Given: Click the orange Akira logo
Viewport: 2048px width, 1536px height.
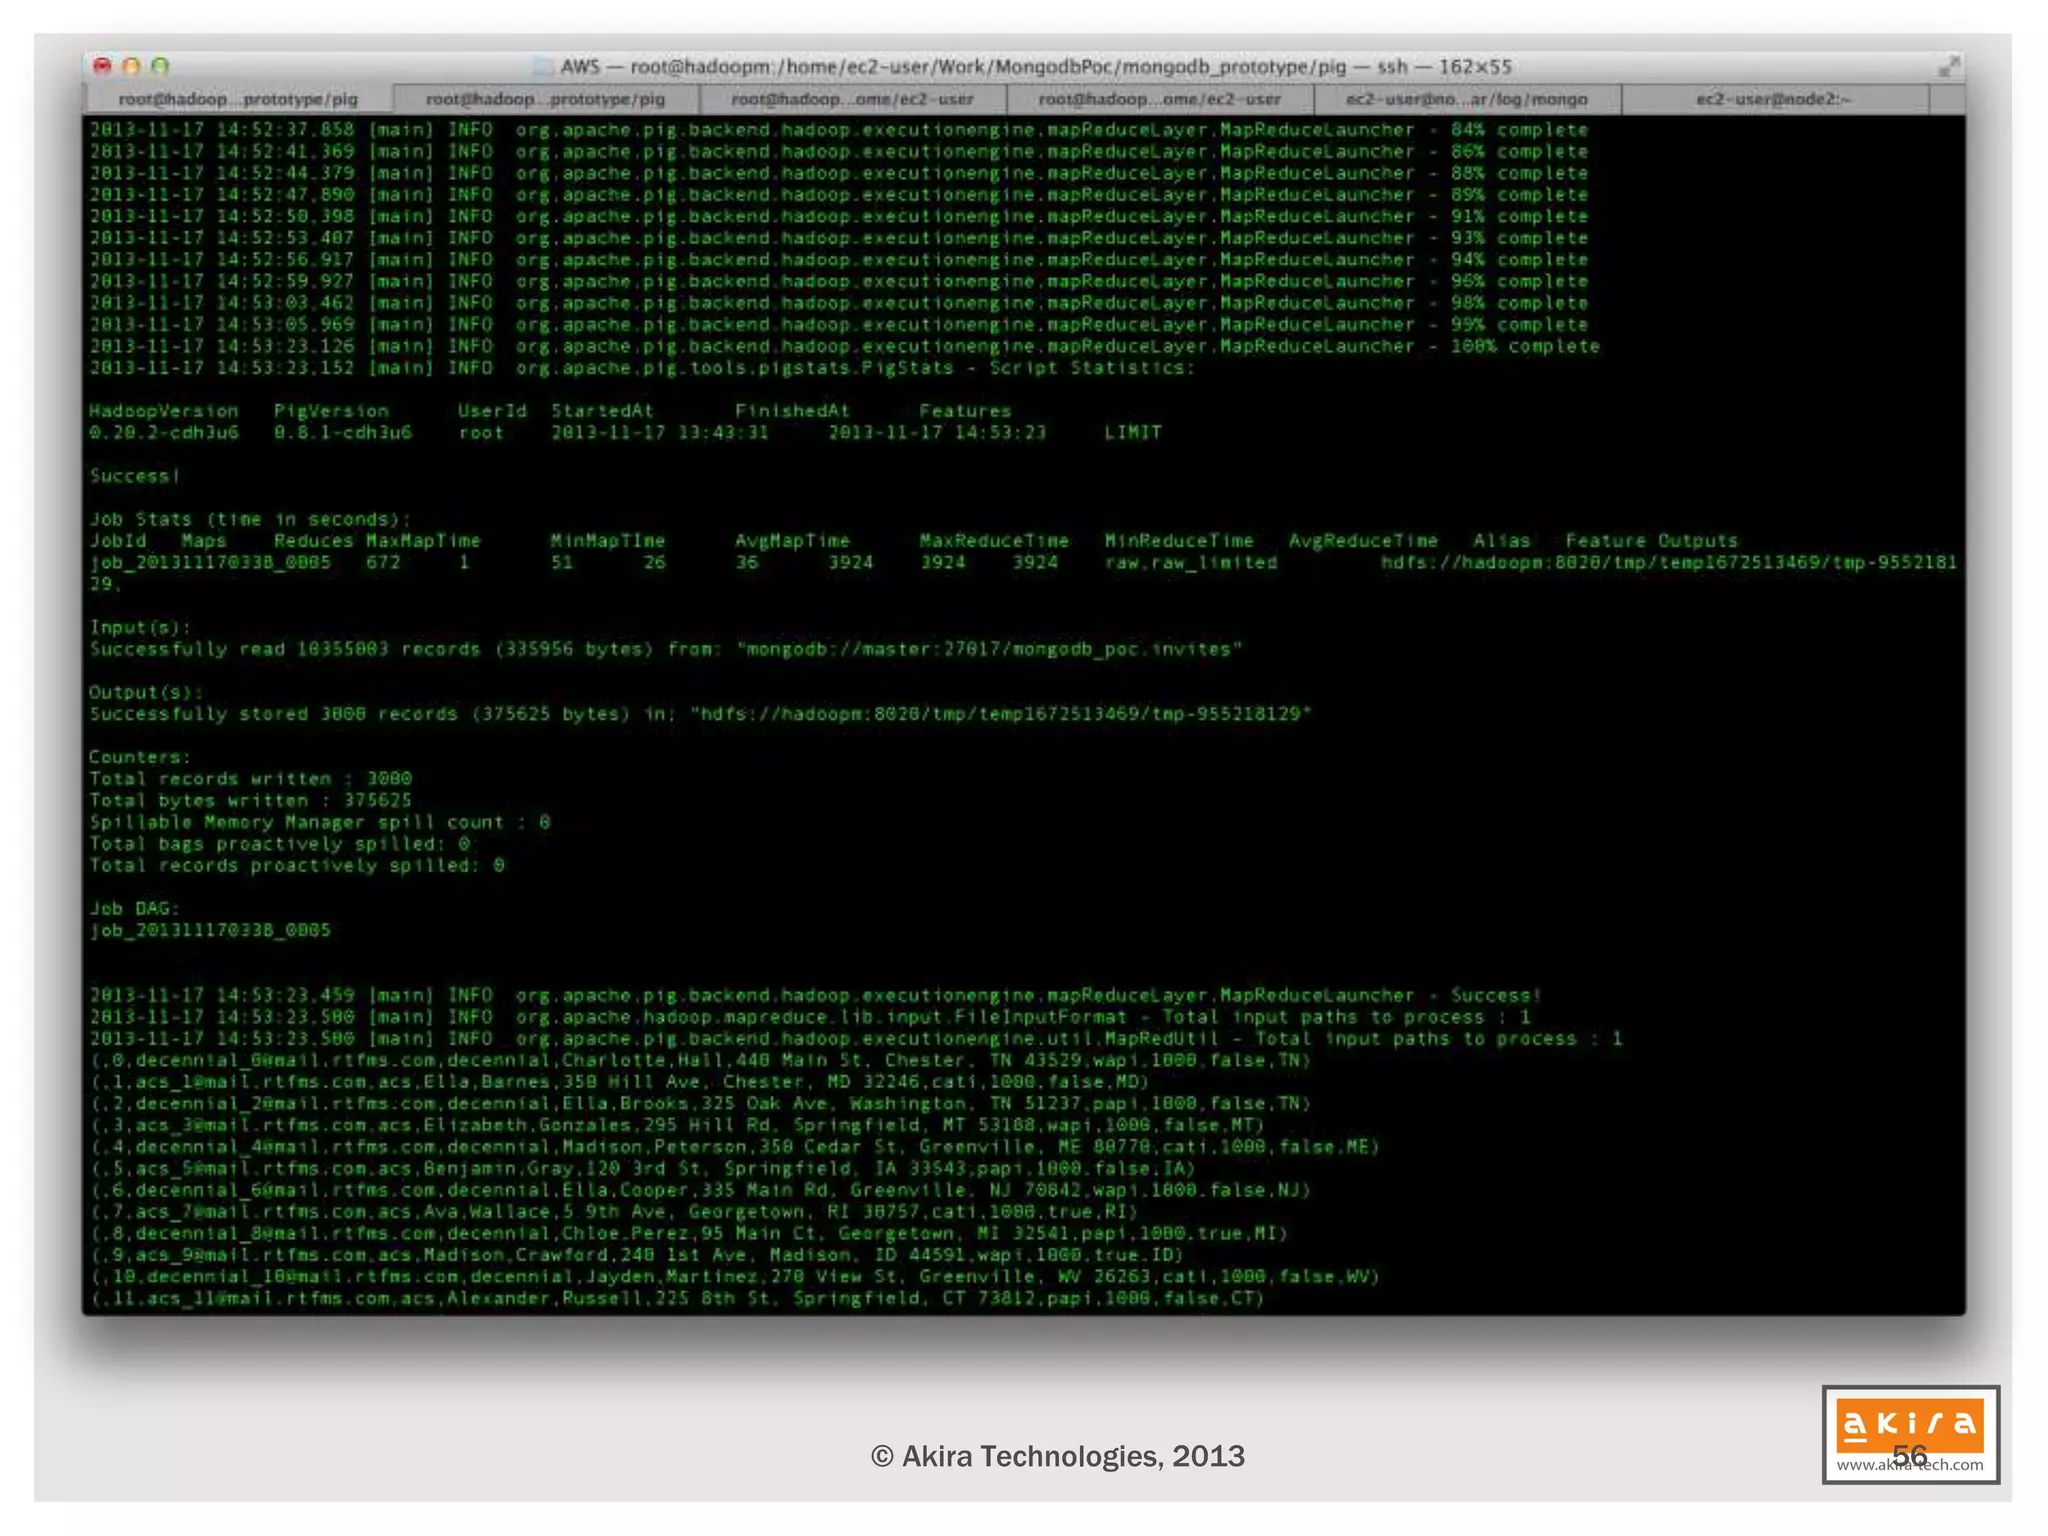Looking at the screenshot, I should point(1909,1423).
